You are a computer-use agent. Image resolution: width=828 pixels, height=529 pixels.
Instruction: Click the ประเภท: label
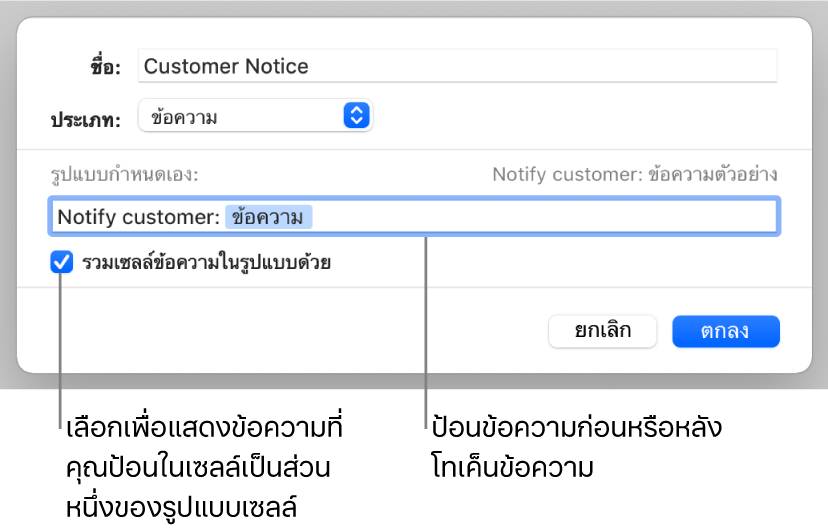tap(86, 119)
